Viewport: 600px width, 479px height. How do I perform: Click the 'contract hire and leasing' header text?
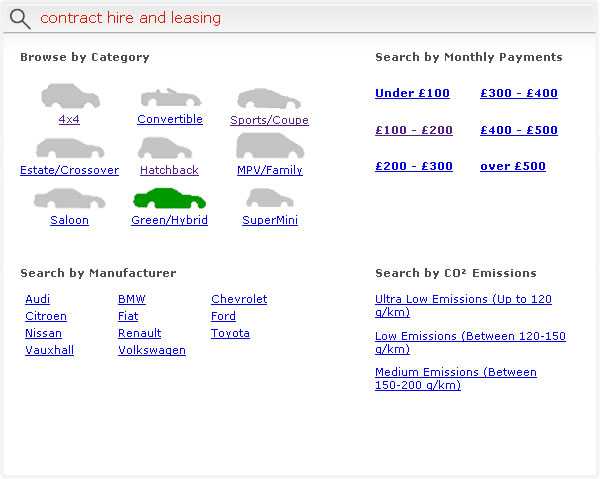(130, 18)
